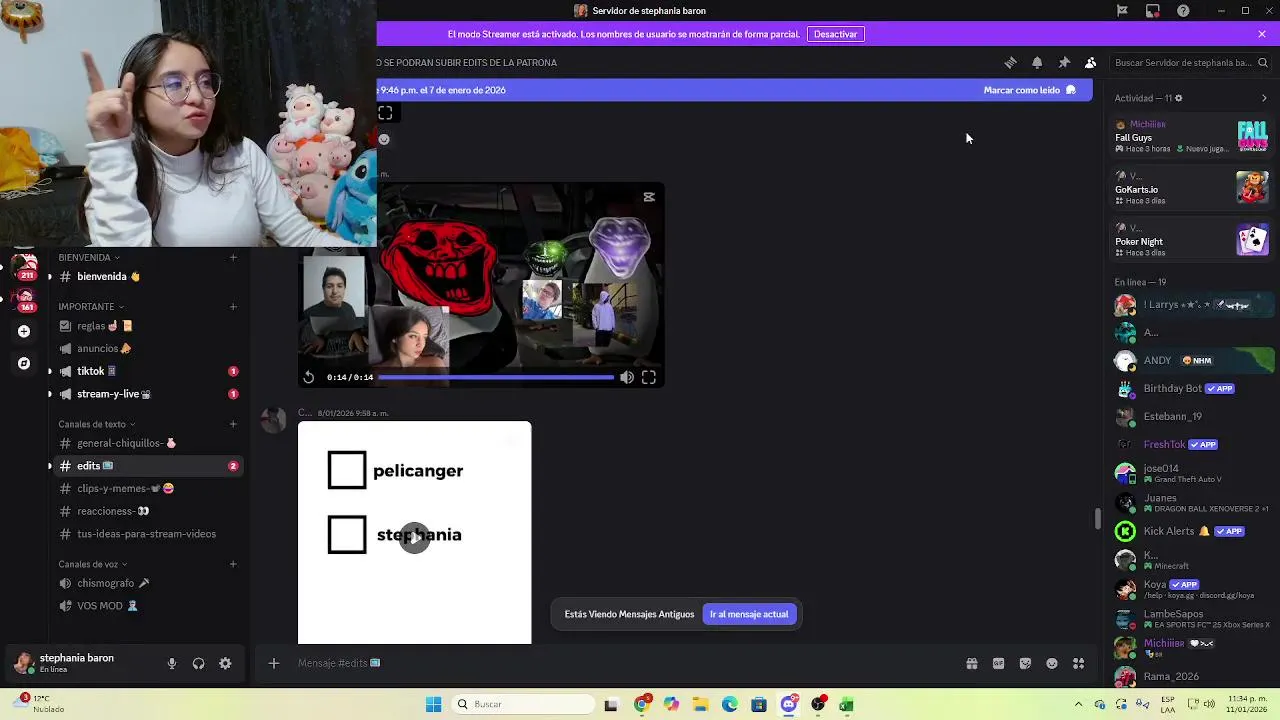Check the pelicanger checkbox in video thumbnail
The width and height of the screenshot is (1280, 720).
pyautogui.click(x=347, y=470)
